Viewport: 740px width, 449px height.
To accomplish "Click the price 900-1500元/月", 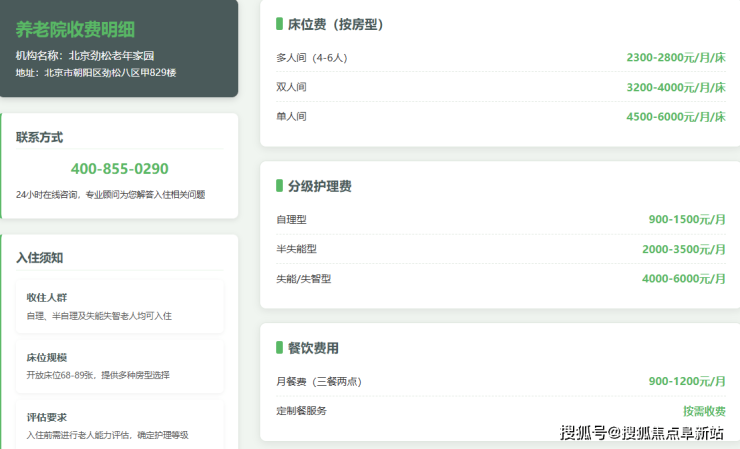I will coord(687,220).
